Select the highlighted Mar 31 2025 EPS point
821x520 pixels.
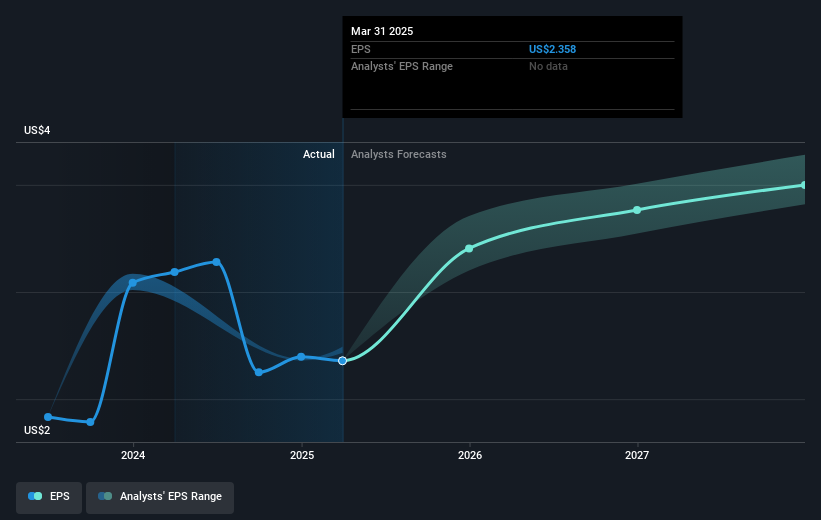tap(342, 361)
